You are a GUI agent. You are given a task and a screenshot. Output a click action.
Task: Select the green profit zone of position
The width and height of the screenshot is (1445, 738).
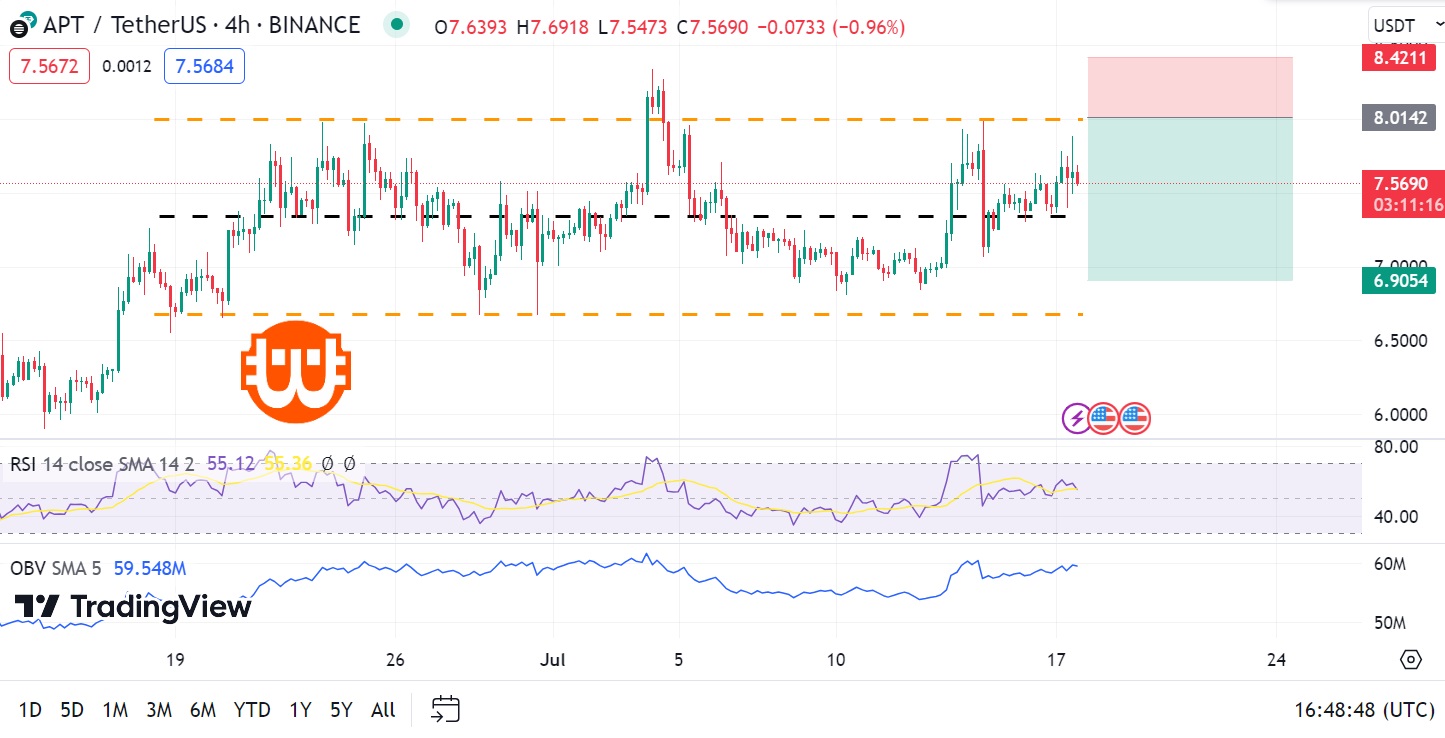click(x=1190, y=199)
